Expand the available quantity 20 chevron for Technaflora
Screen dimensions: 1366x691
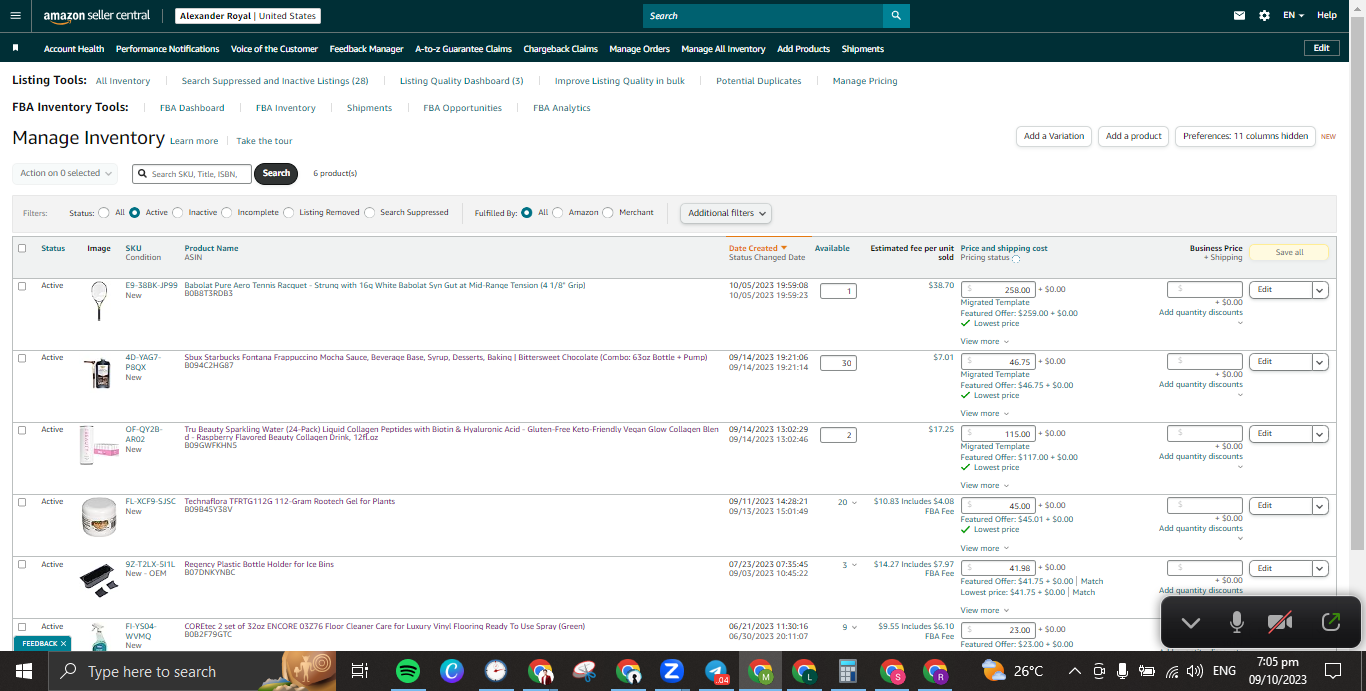coord(854,502)
